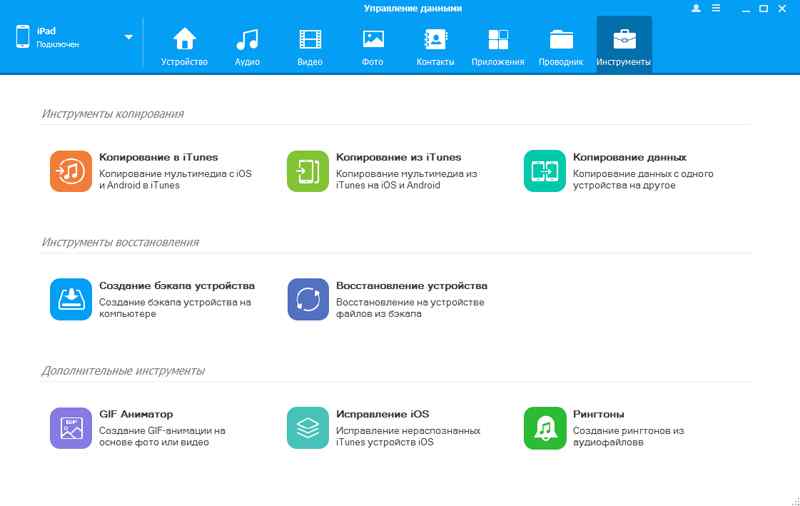Click description 'Создание рингтонов из аудиофайловв'
The image size is (800, 506).
pyautogui.click(x=628, y=436)
